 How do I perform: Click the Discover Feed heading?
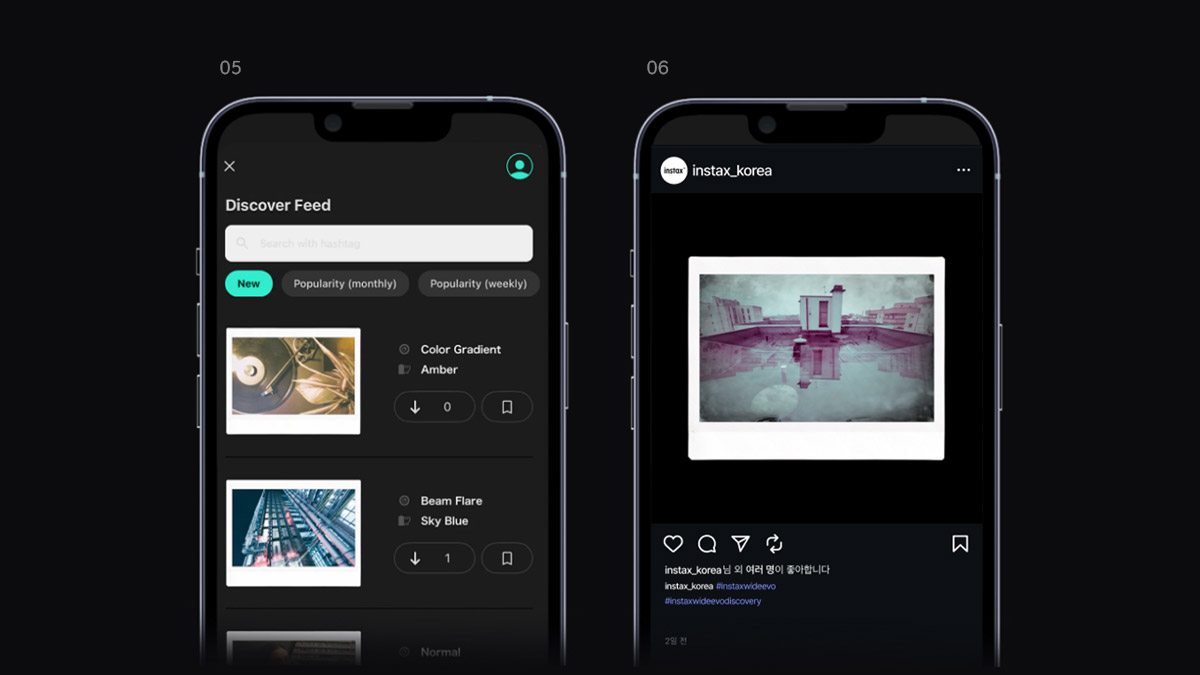point(278,205)
